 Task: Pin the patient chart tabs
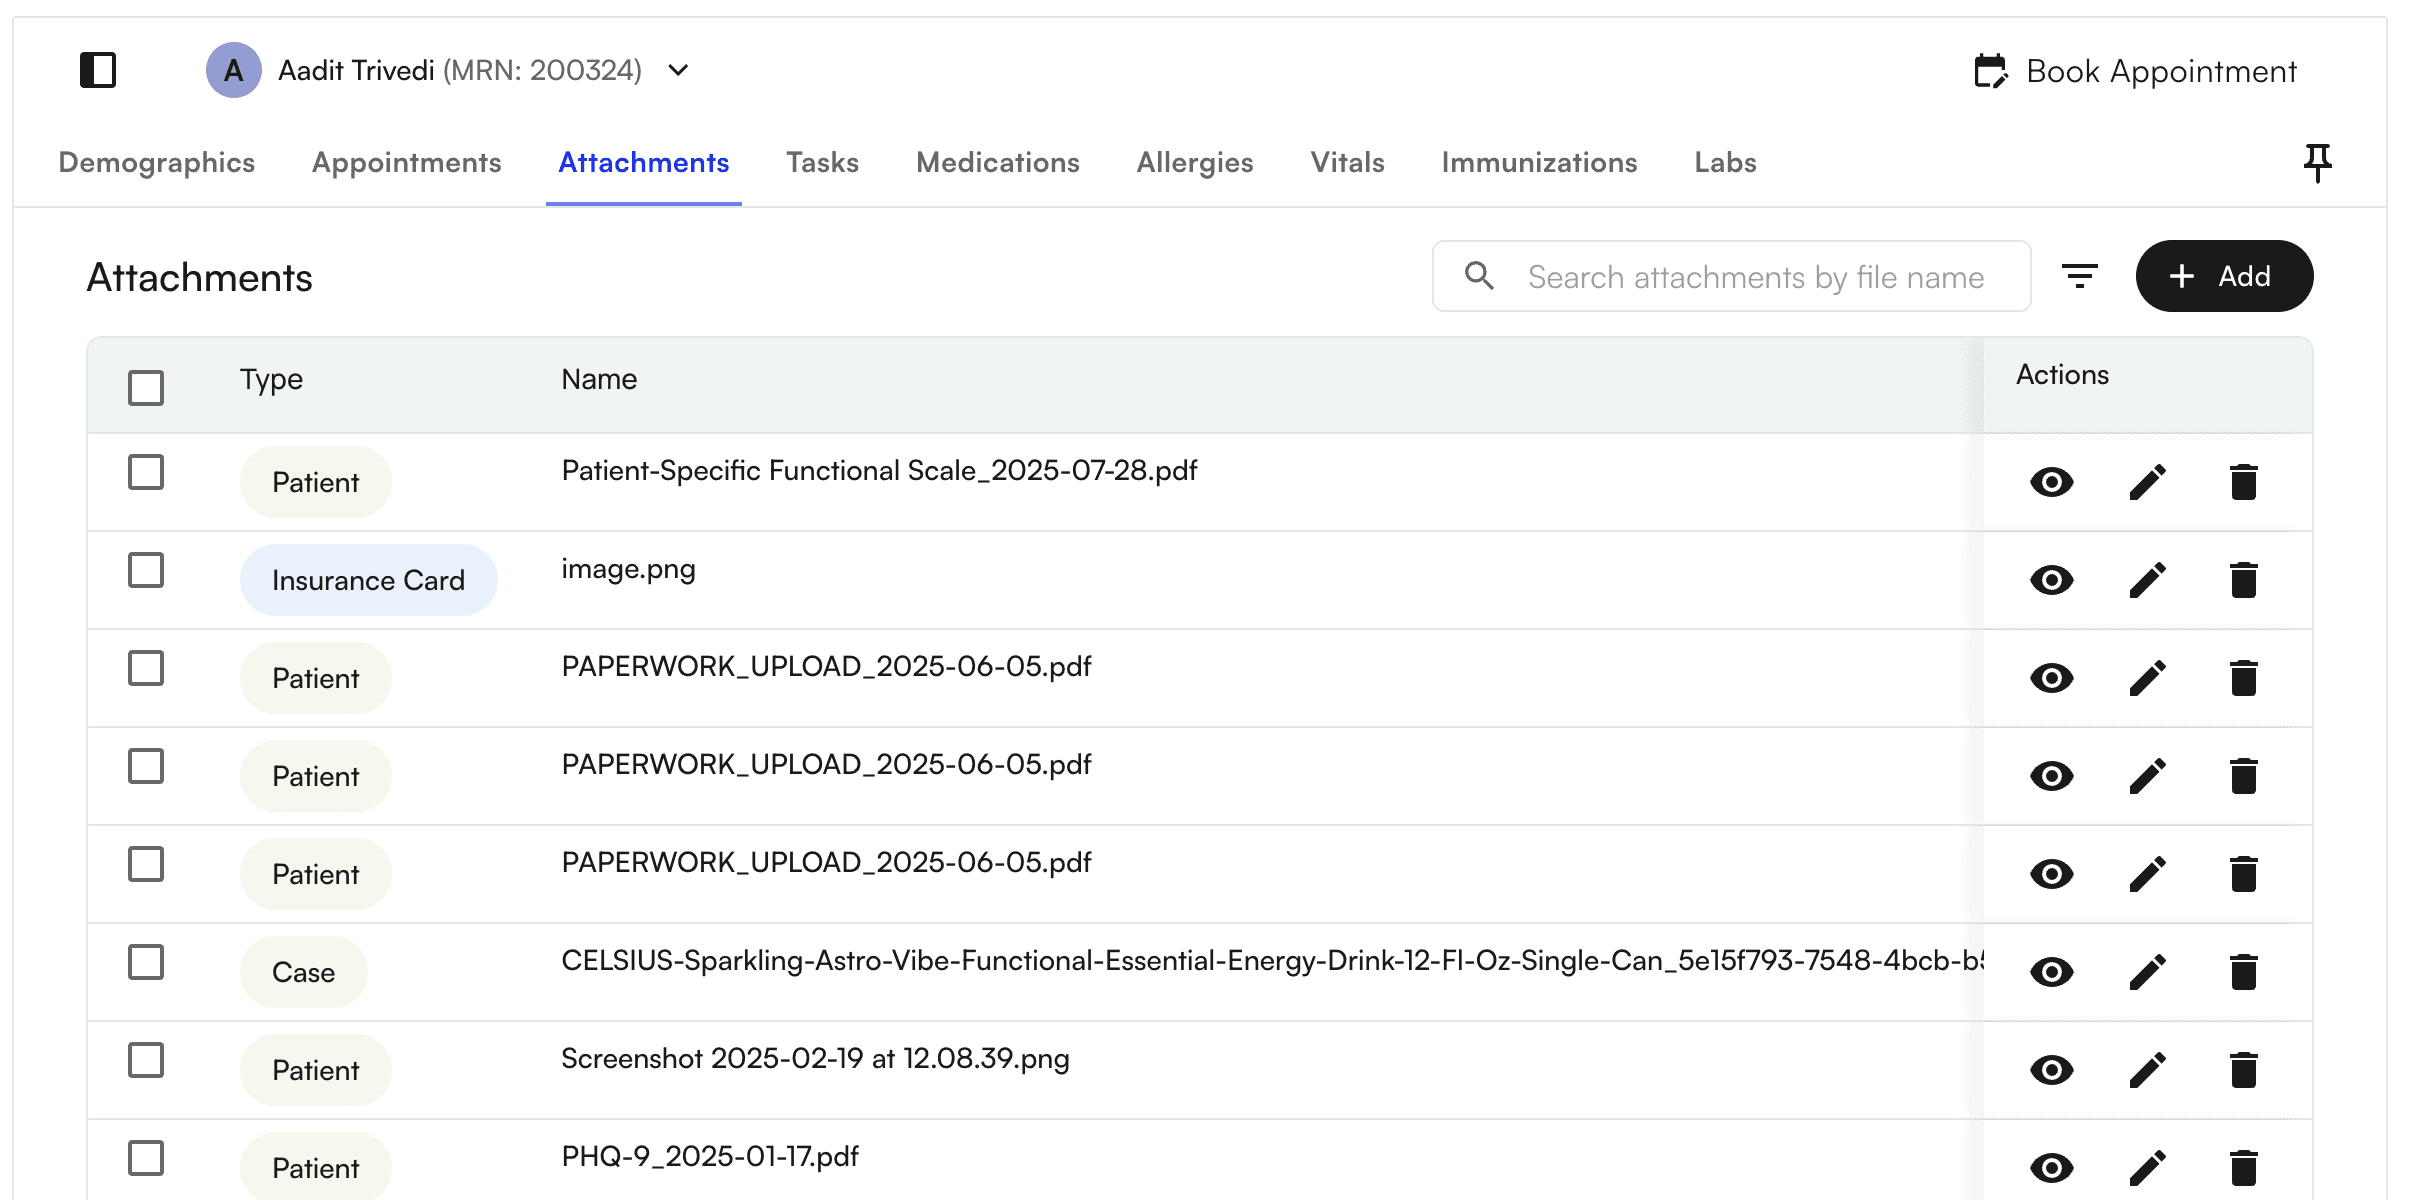(x=2318, y=162)
